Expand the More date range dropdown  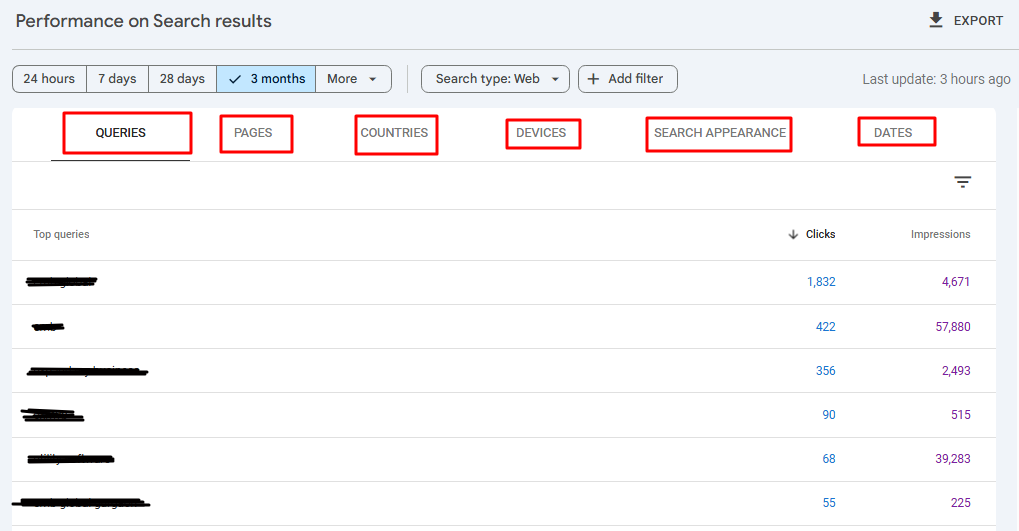click(x=353, y=79)
